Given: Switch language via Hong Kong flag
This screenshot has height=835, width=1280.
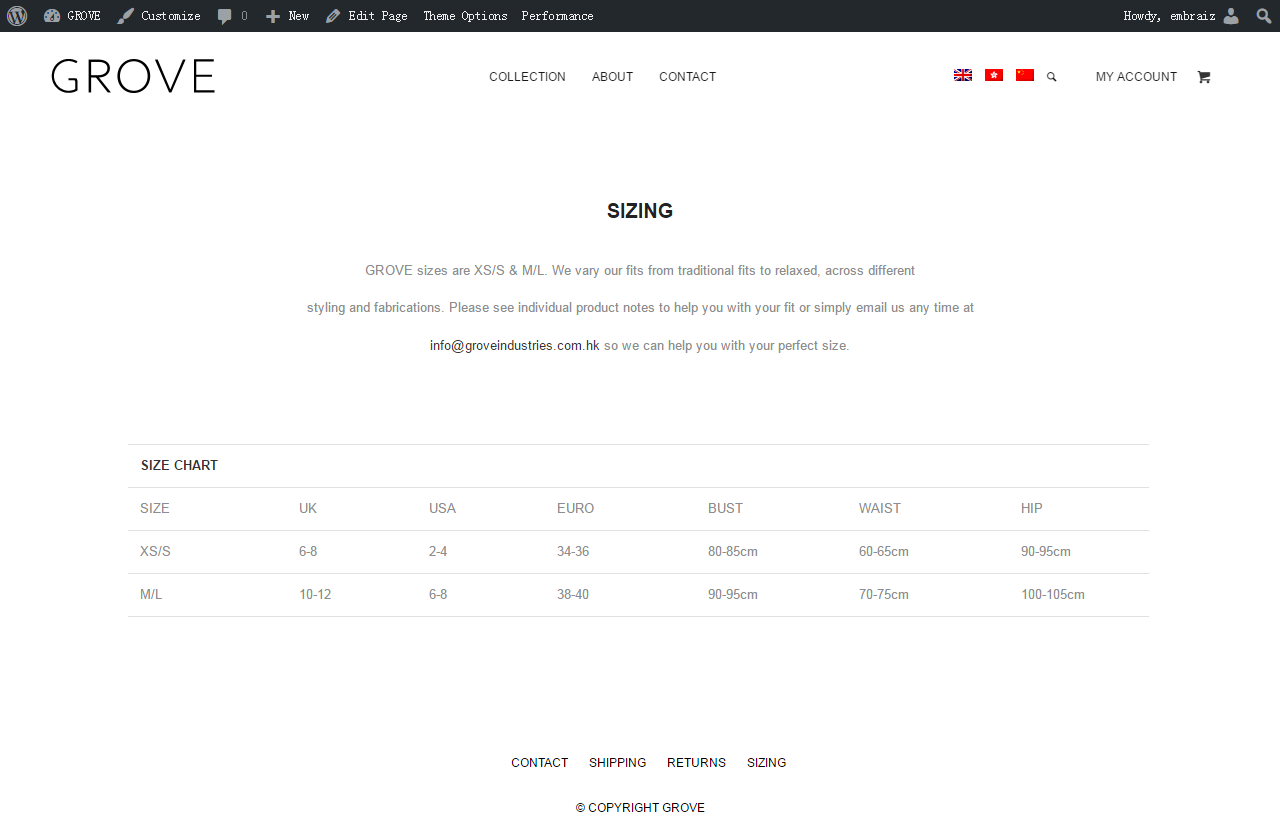Looking at the screenshot, I should click(994, 75).
